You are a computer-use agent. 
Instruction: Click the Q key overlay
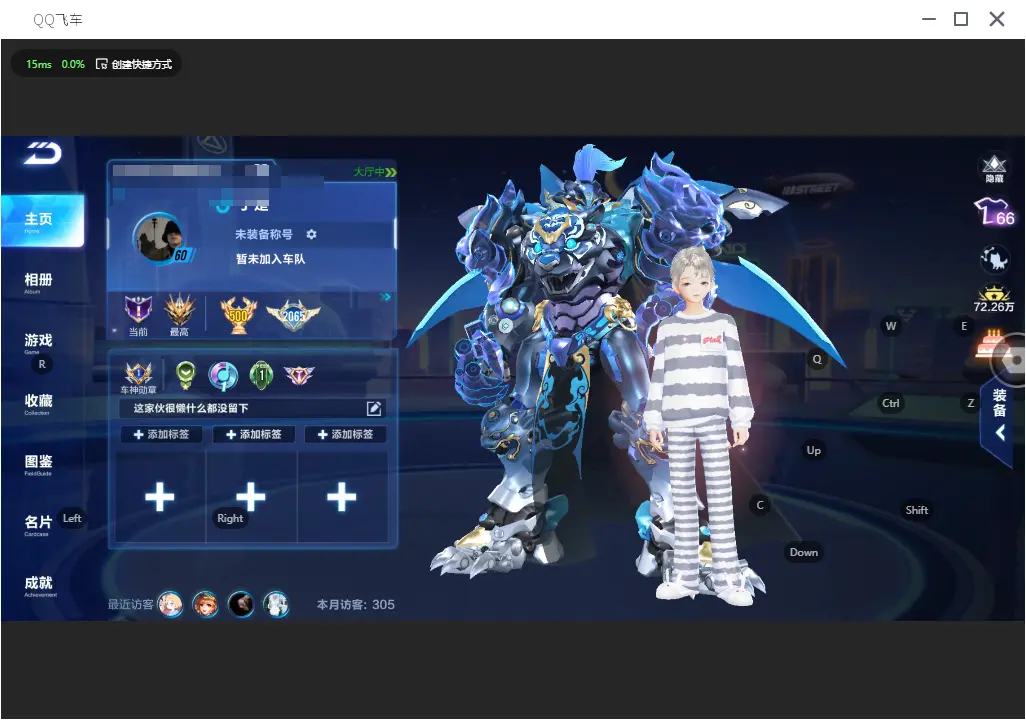click(x=817, y=359)
